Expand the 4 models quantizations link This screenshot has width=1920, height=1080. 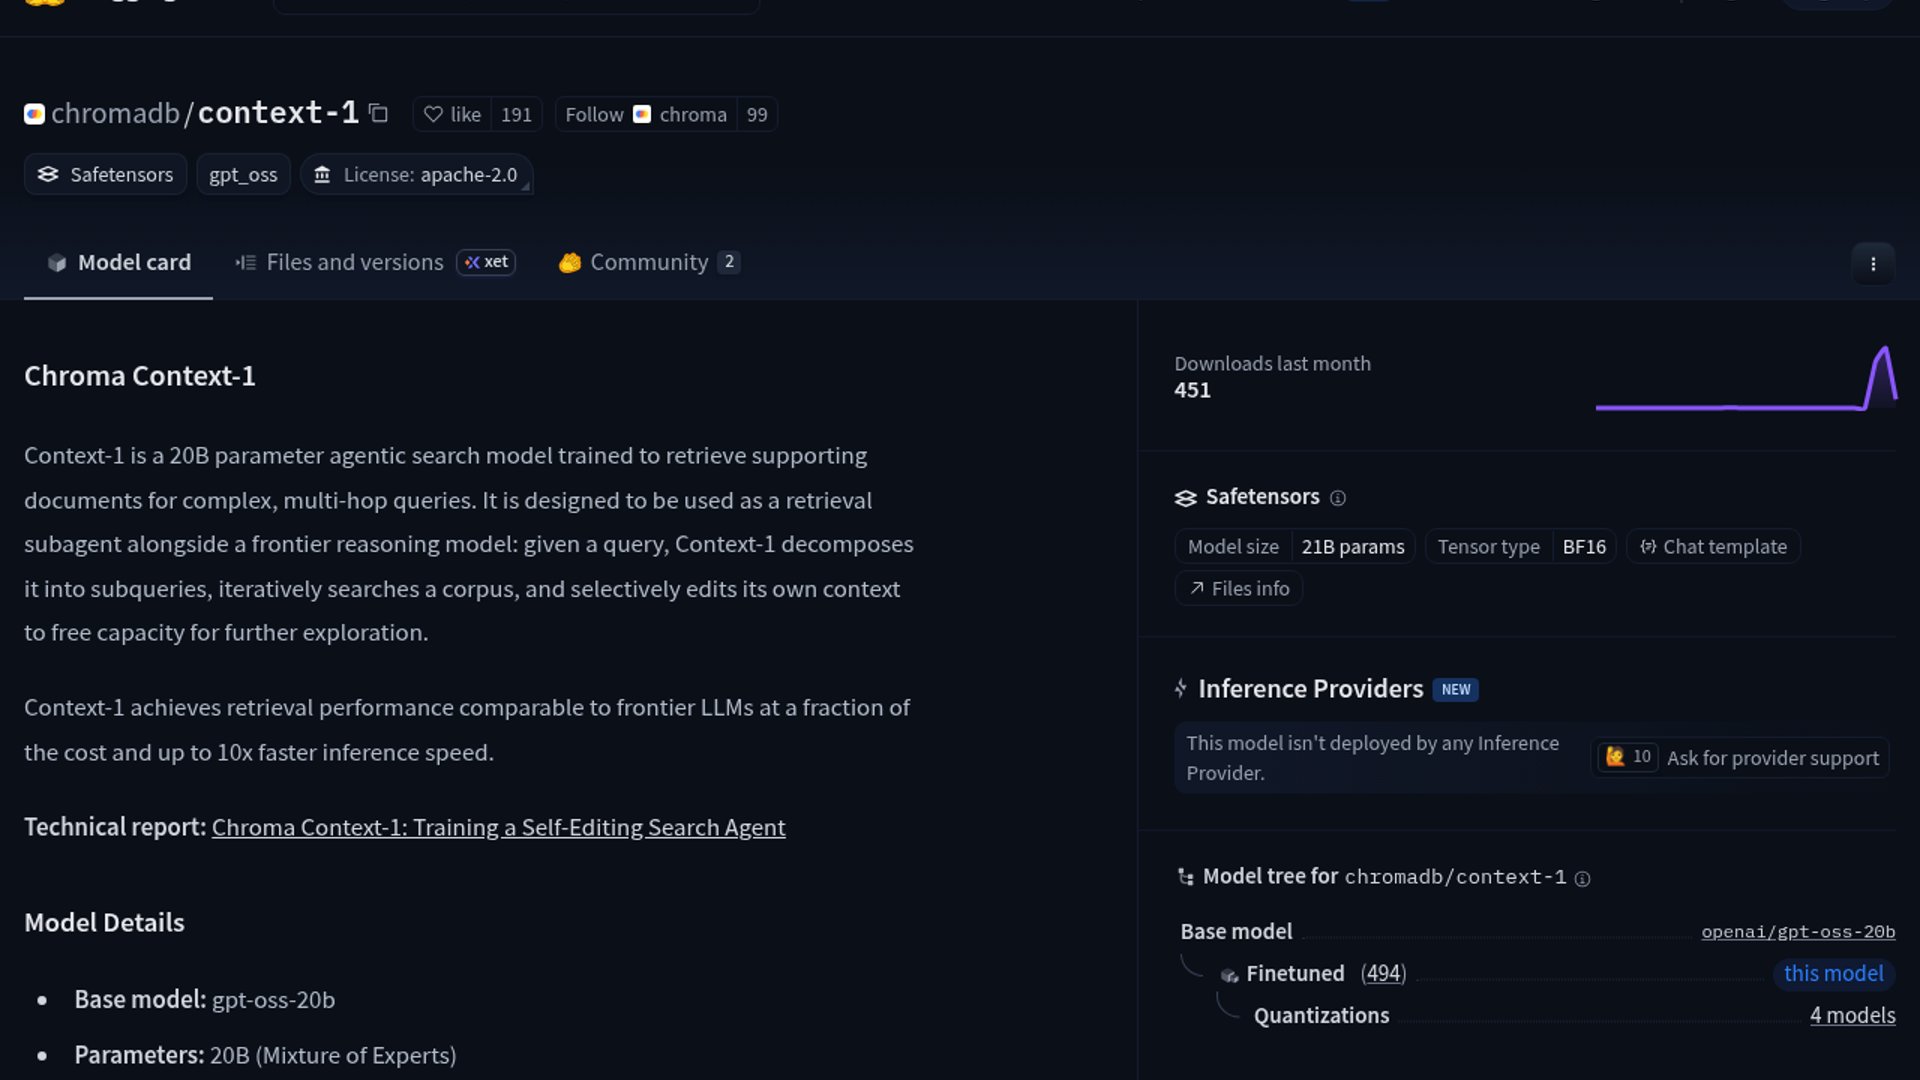click(x=1852, y=1016)
